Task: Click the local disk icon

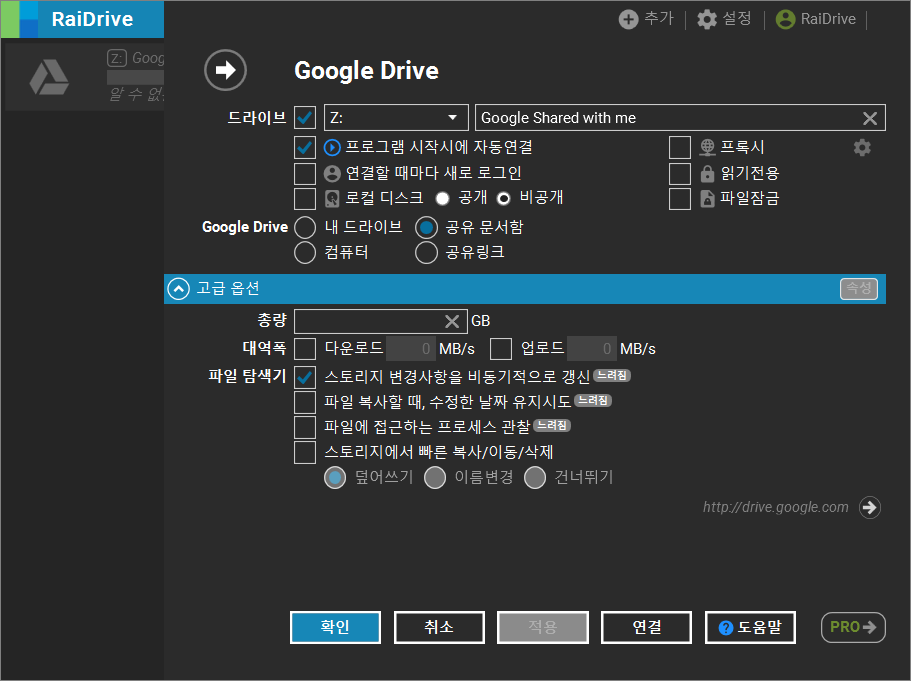Action: tap(332, 199)
